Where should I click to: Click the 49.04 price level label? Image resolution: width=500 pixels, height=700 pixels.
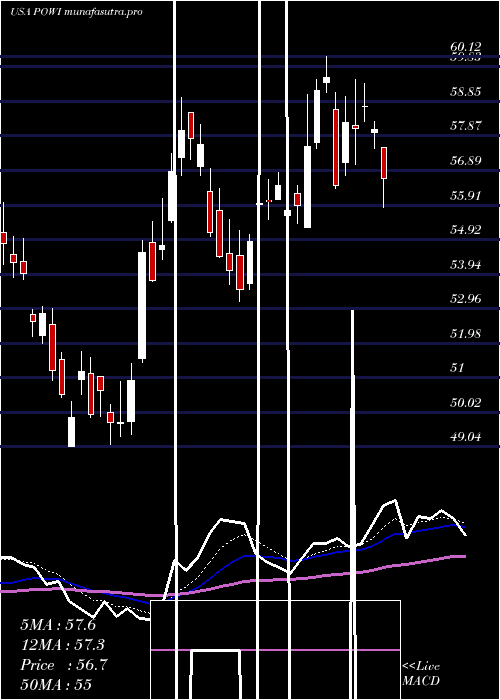(466, 437)
